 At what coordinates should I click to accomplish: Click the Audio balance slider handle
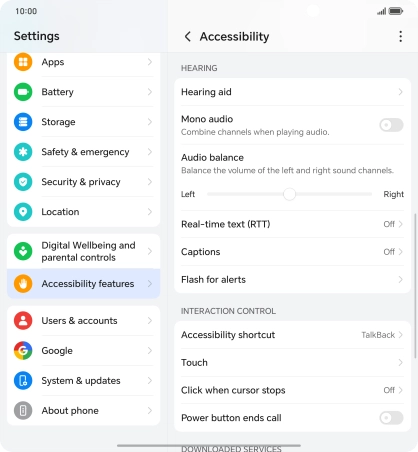coord(289,194)
